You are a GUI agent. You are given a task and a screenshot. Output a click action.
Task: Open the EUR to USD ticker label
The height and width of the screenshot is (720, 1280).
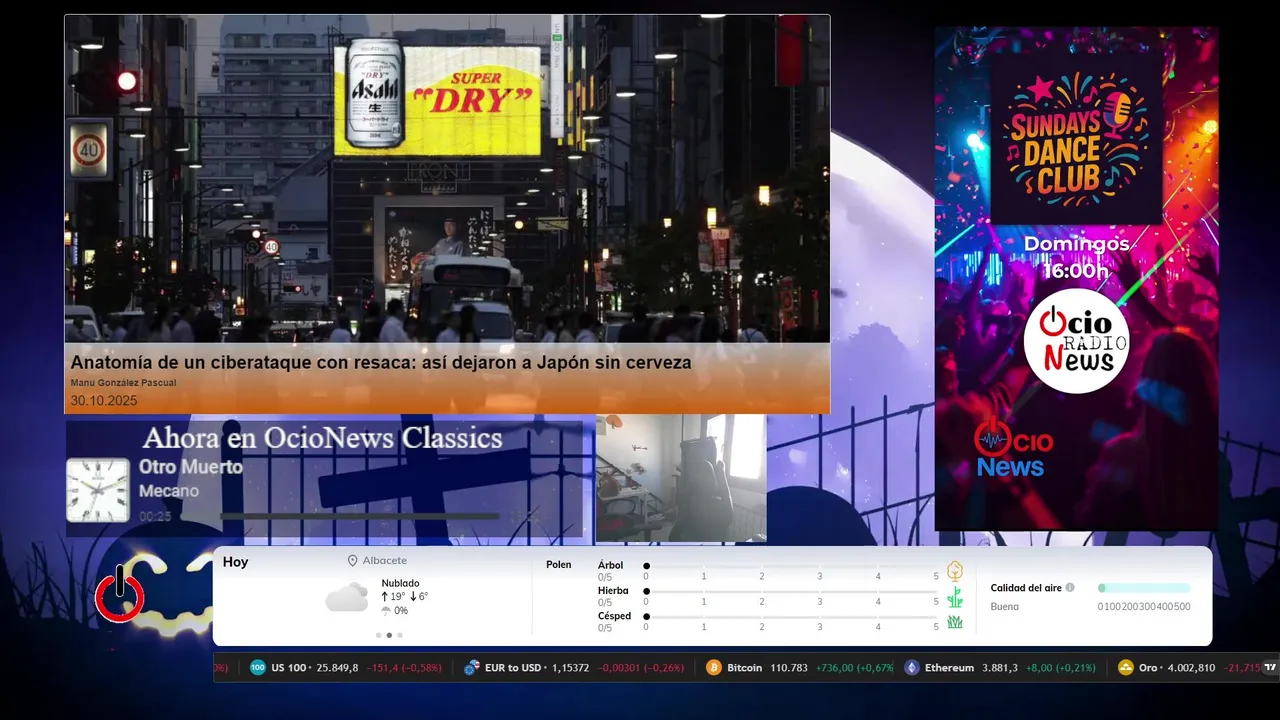[512, 667]
